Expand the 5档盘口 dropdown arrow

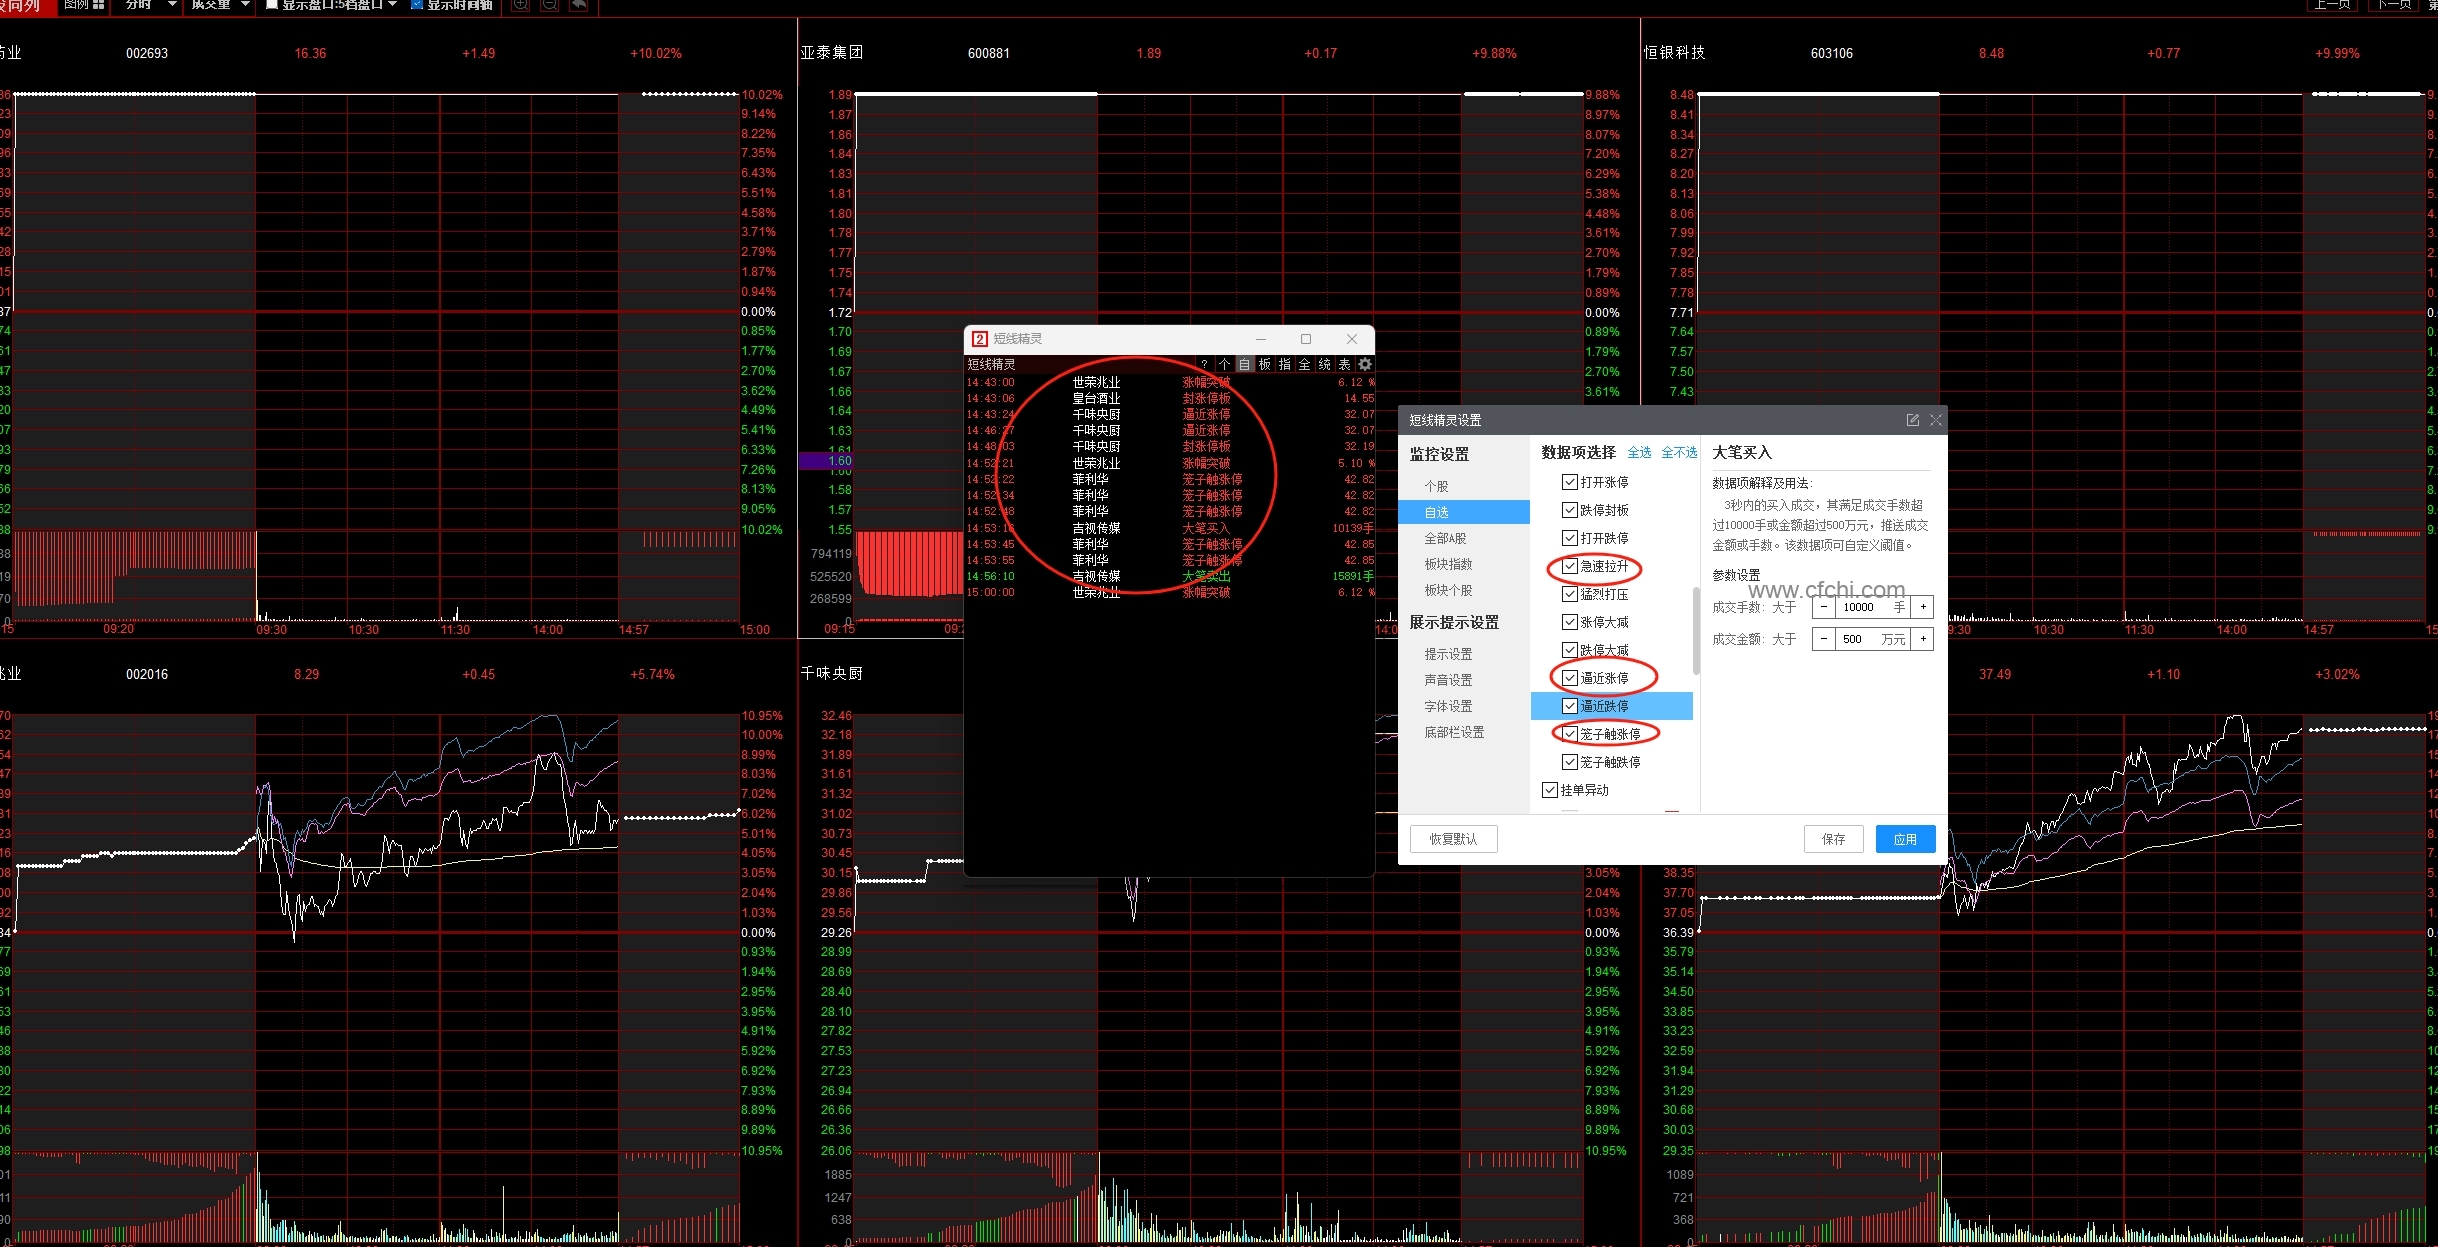coord(392,5)
